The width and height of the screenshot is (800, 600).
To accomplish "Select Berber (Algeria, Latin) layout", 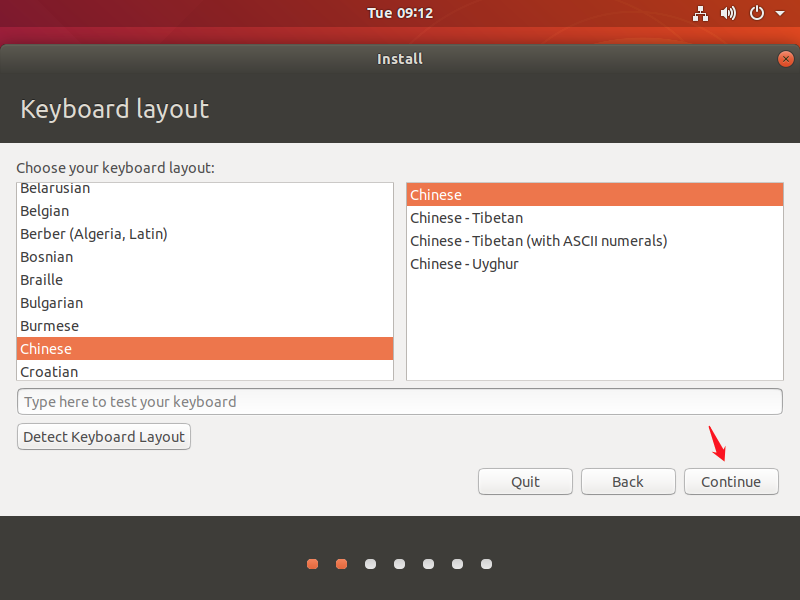I will coord(205,234).
